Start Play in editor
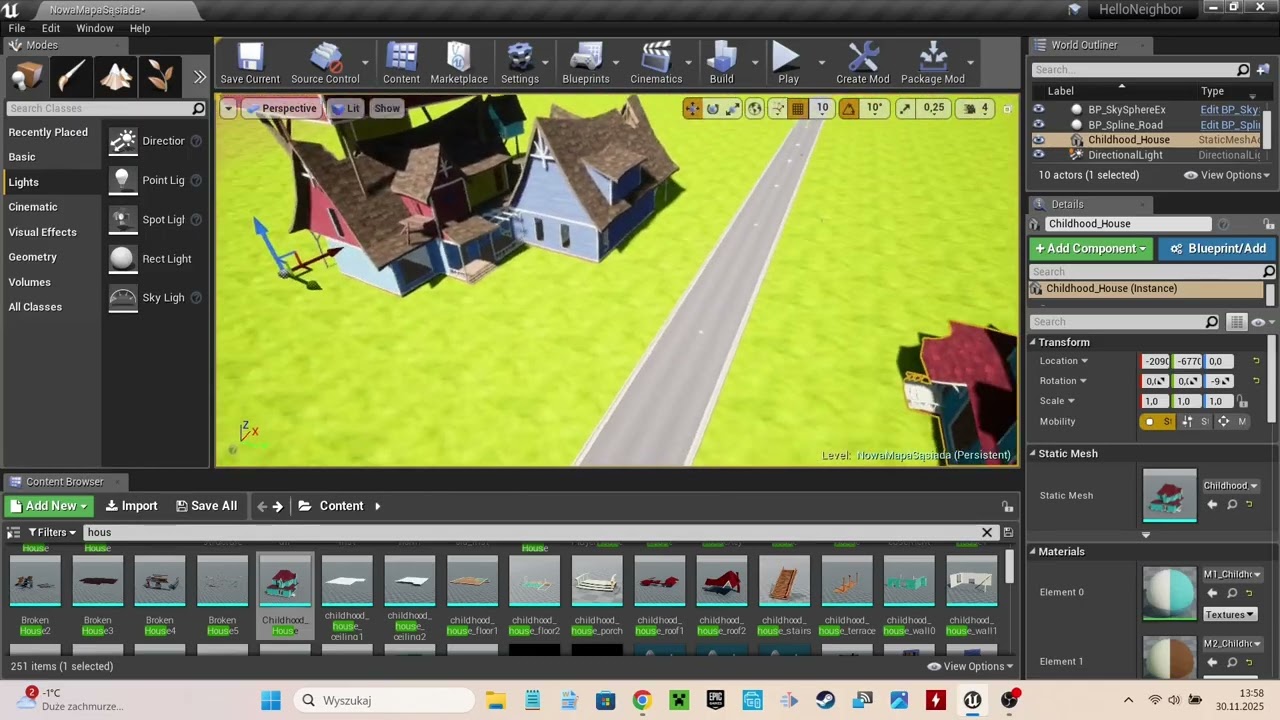 coord(788,63)
